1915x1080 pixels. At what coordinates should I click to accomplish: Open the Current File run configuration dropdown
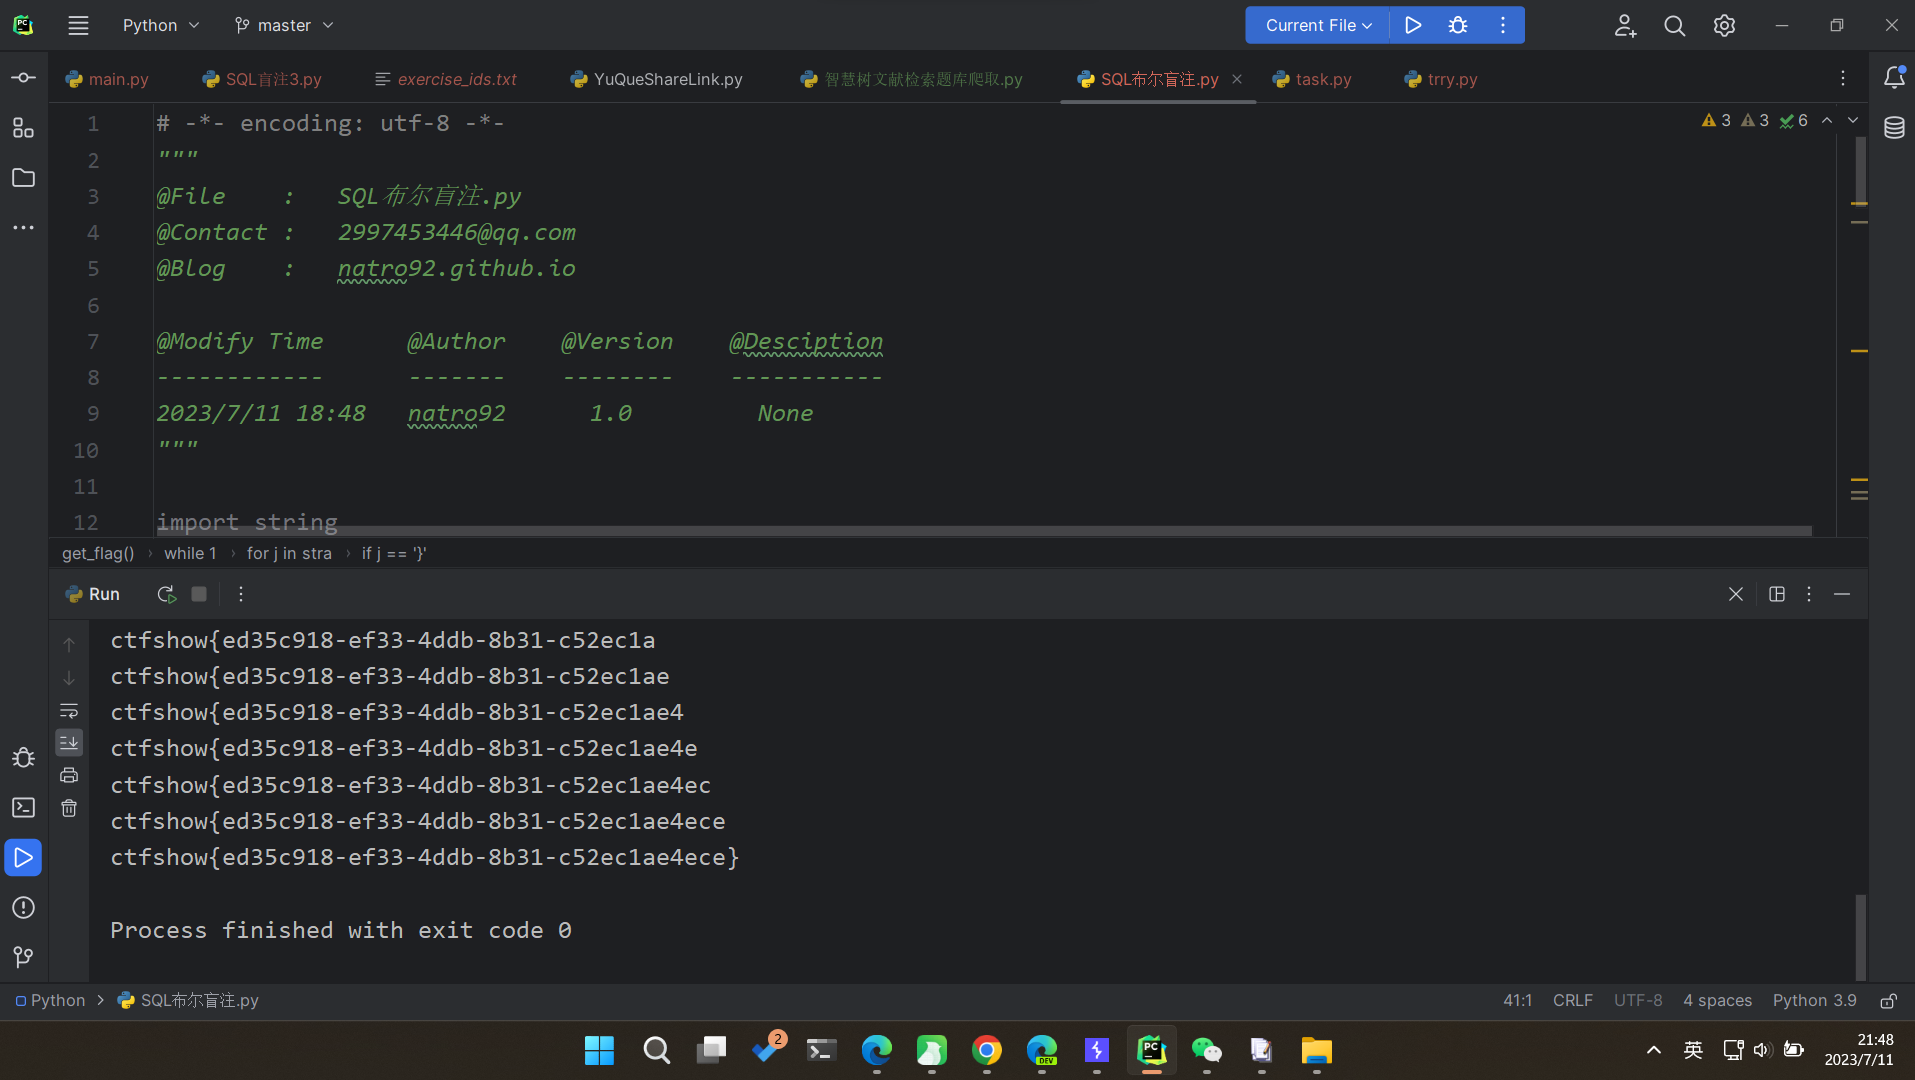coord(1318,25)
